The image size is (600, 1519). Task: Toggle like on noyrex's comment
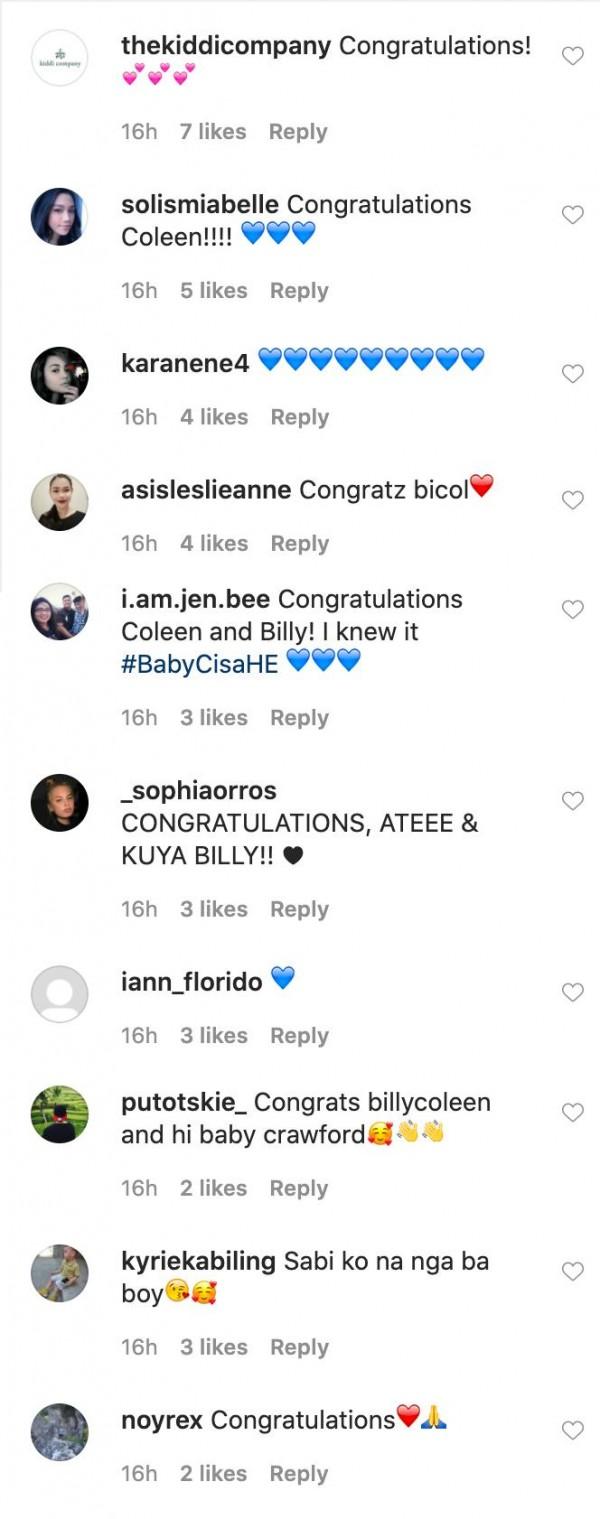[x=572, y=1431]
